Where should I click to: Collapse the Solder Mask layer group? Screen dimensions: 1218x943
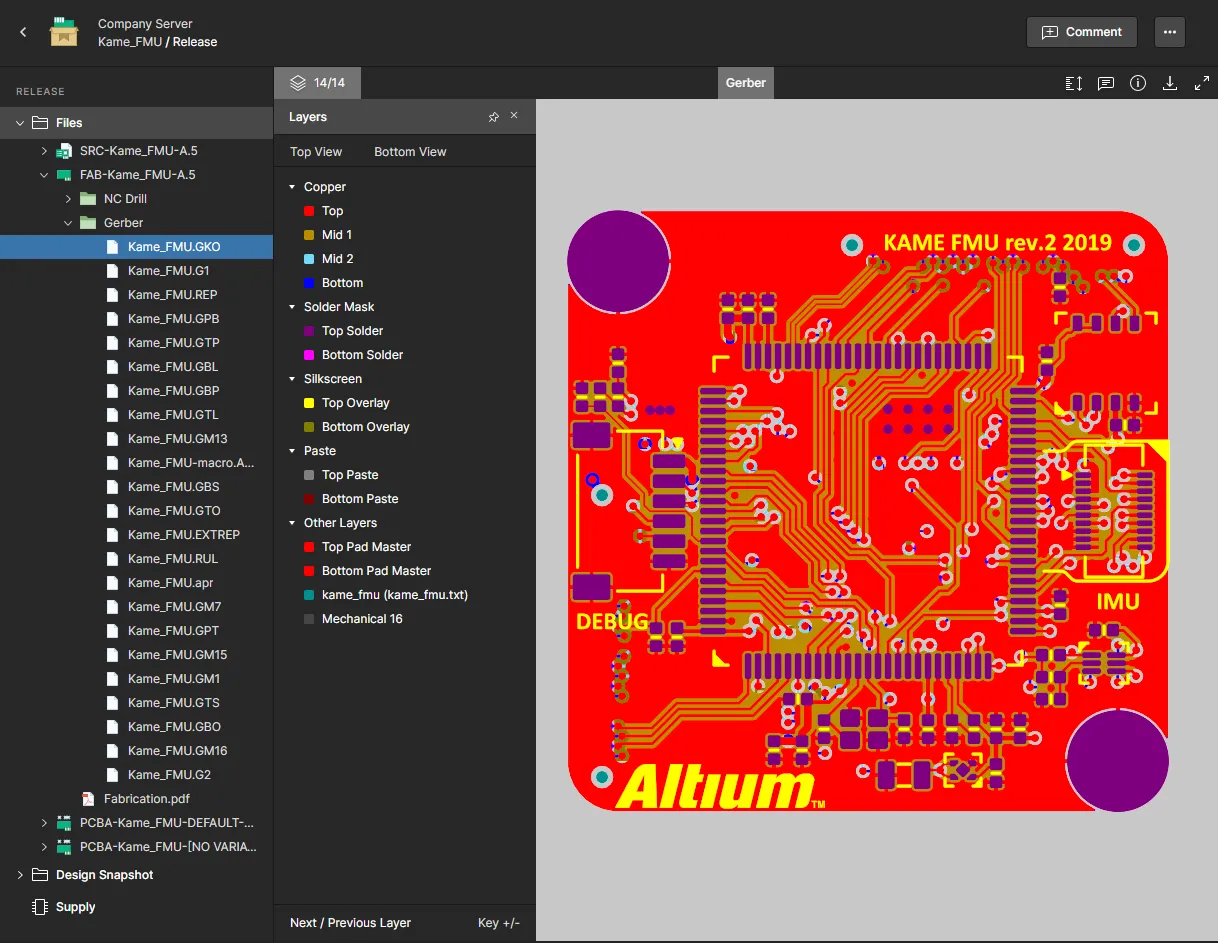tap(292, 307)
